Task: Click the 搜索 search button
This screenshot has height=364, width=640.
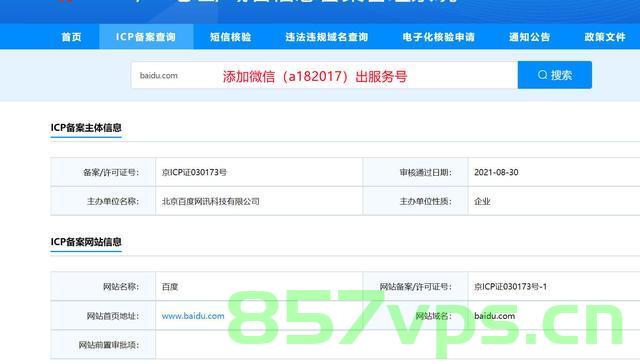Action: coord(555,75)
